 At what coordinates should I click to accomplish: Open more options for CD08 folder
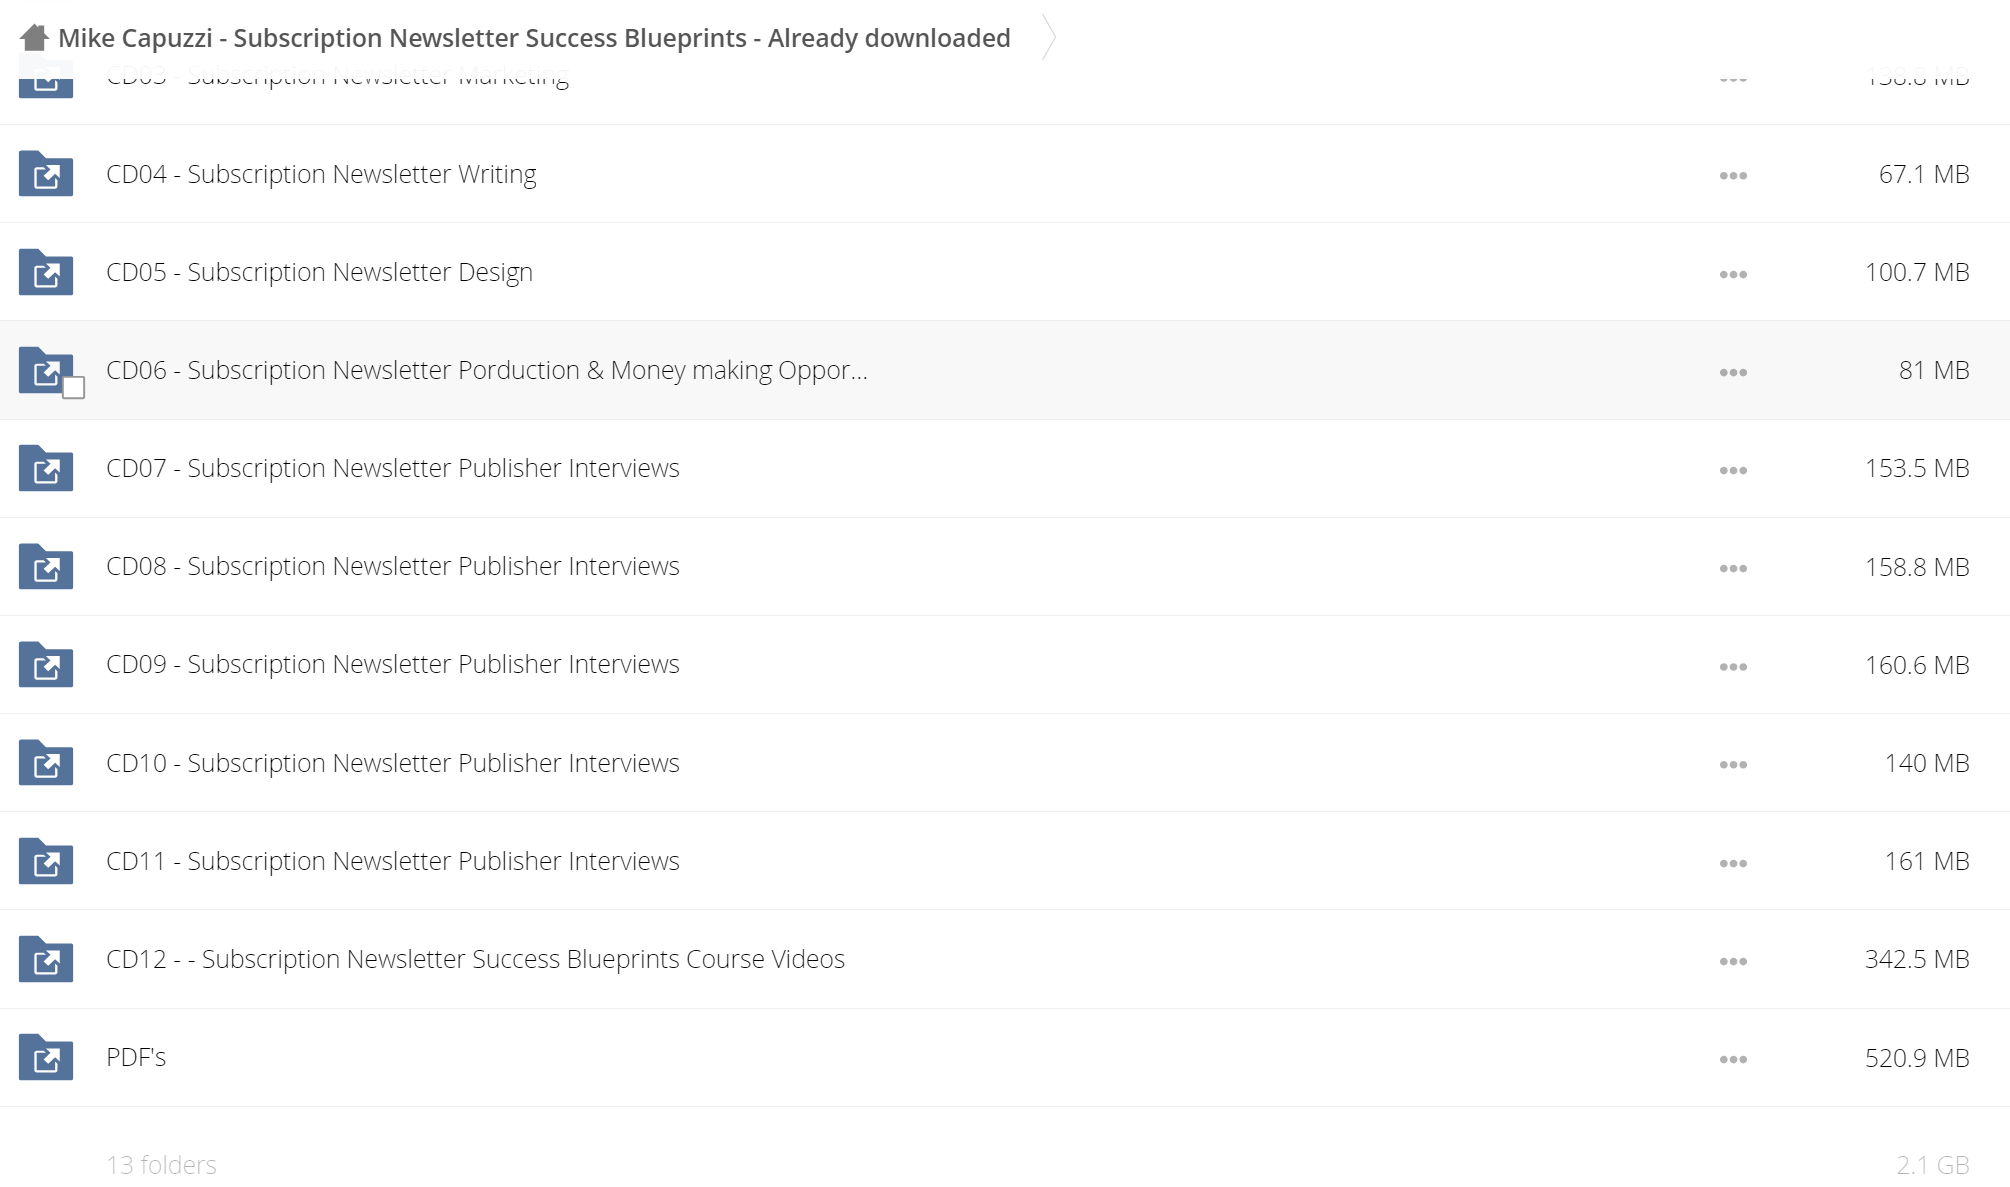pyautogui.click(x=1733, y=568)
